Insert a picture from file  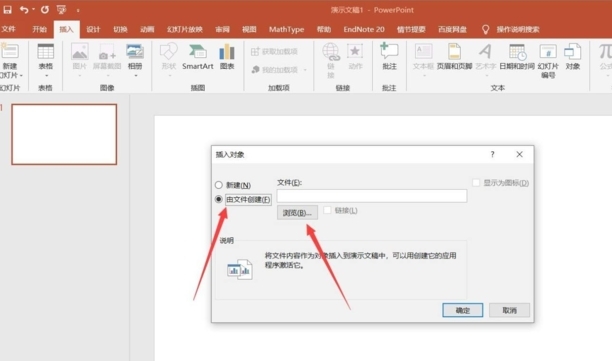point(80,59)
